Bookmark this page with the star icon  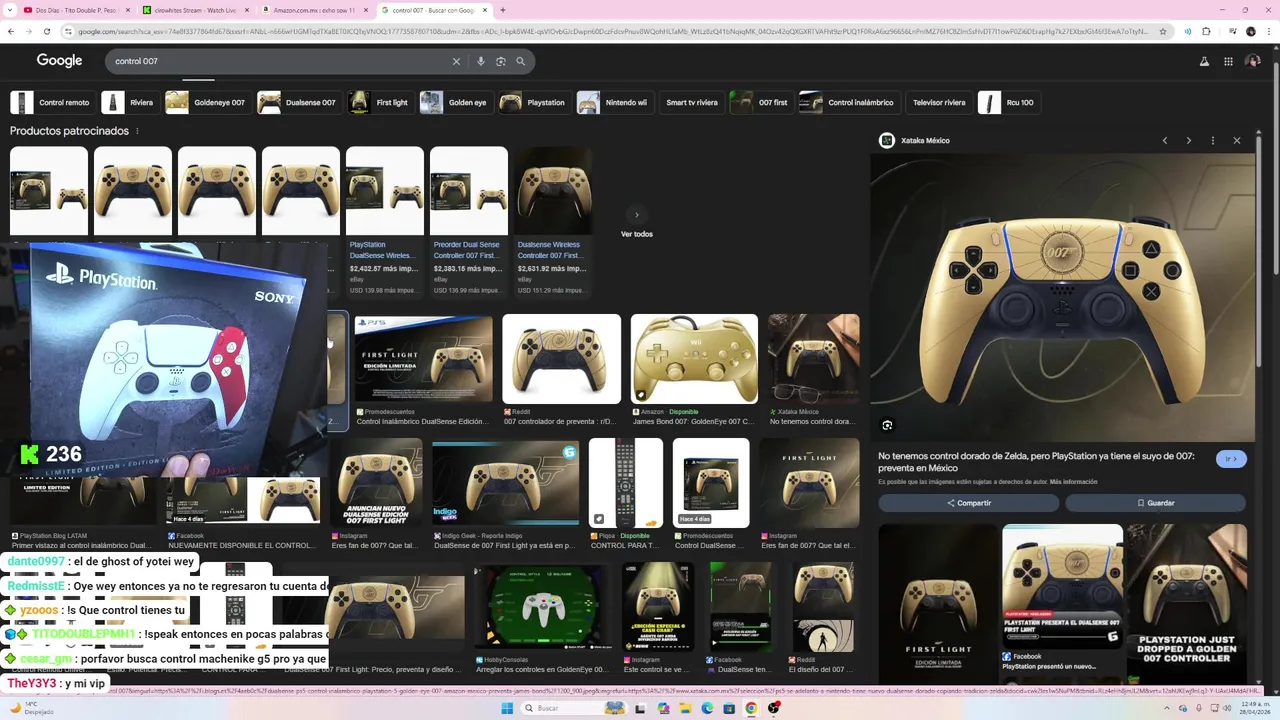pos(1163,31)
